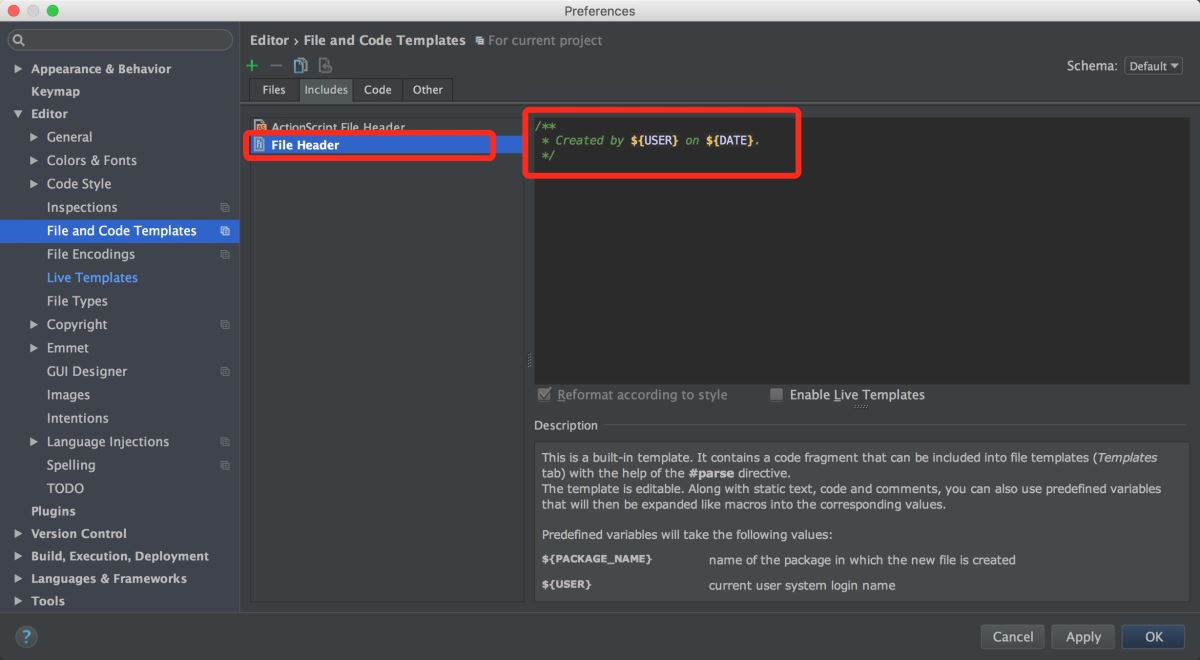Click the ${DATE} variable in the template

[x=729, y=141]
